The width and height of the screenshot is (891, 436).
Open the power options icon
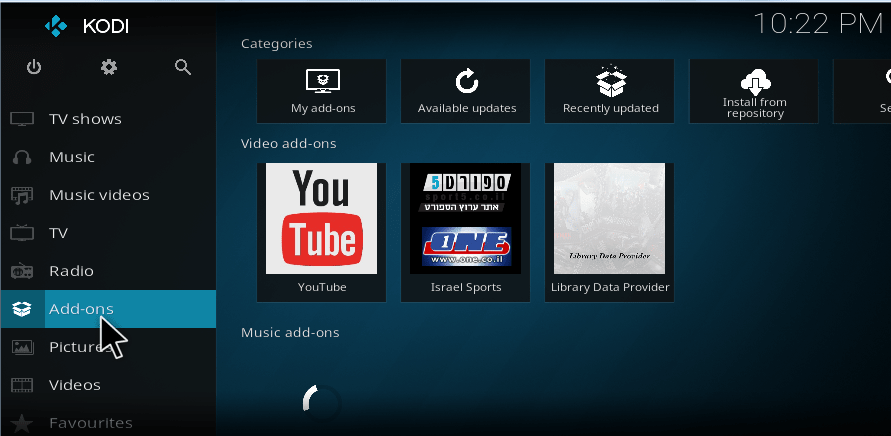34,68
